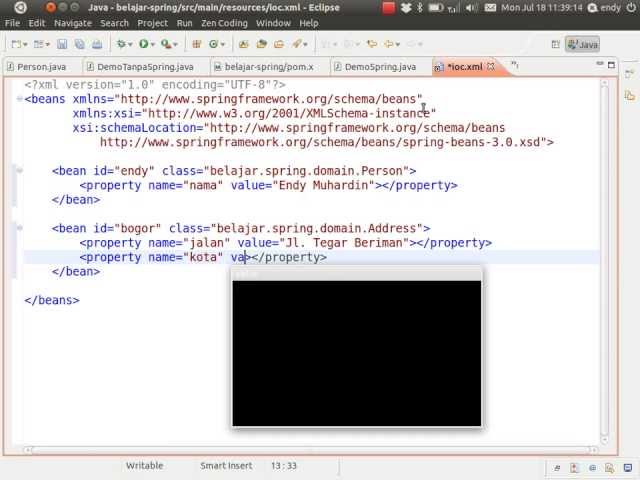This screenshot has width=640, height=480.
Task: Click the Save toolbar icon
Action: click(x=62, y=44)
